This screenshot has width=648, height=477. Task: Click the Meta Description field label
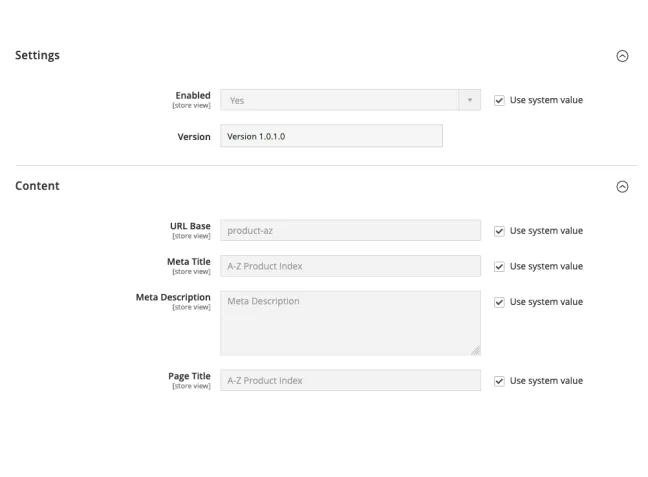click(x=173, y=297)
